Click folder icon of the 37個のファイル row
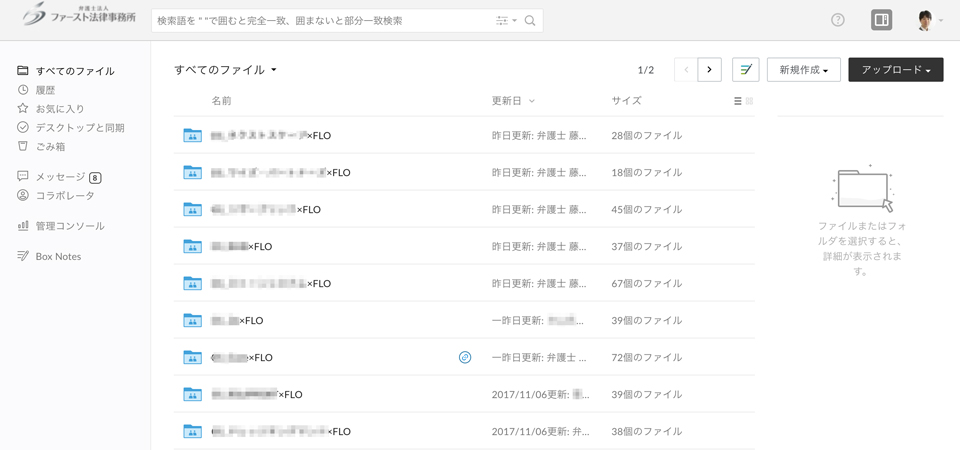Screen dimensions: 960x450 (x=192, y=247)
